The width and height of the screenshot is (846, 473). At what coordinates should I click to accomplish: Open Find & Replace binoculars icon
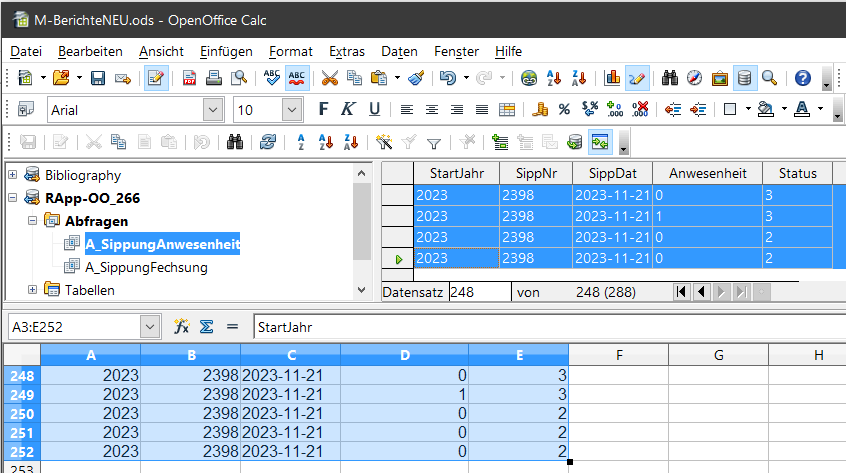pos(670,78)
